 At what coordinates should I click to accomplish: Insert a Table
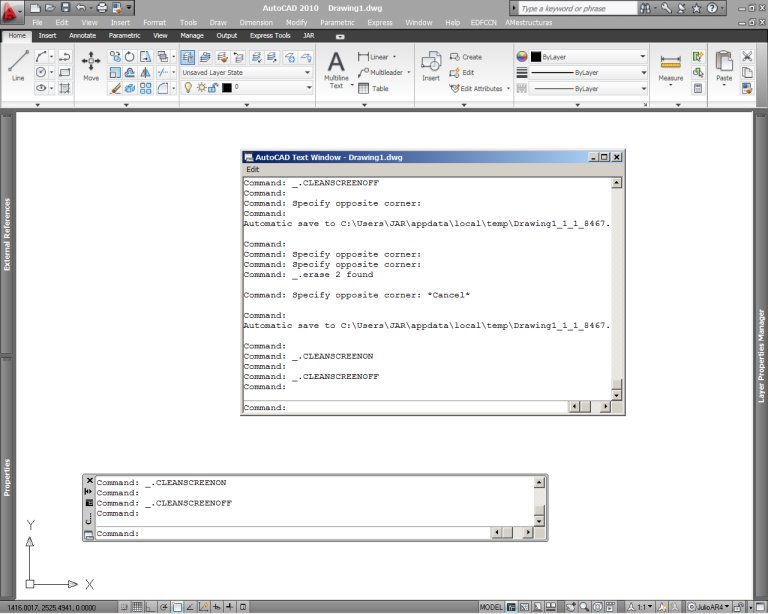[373, 89]
